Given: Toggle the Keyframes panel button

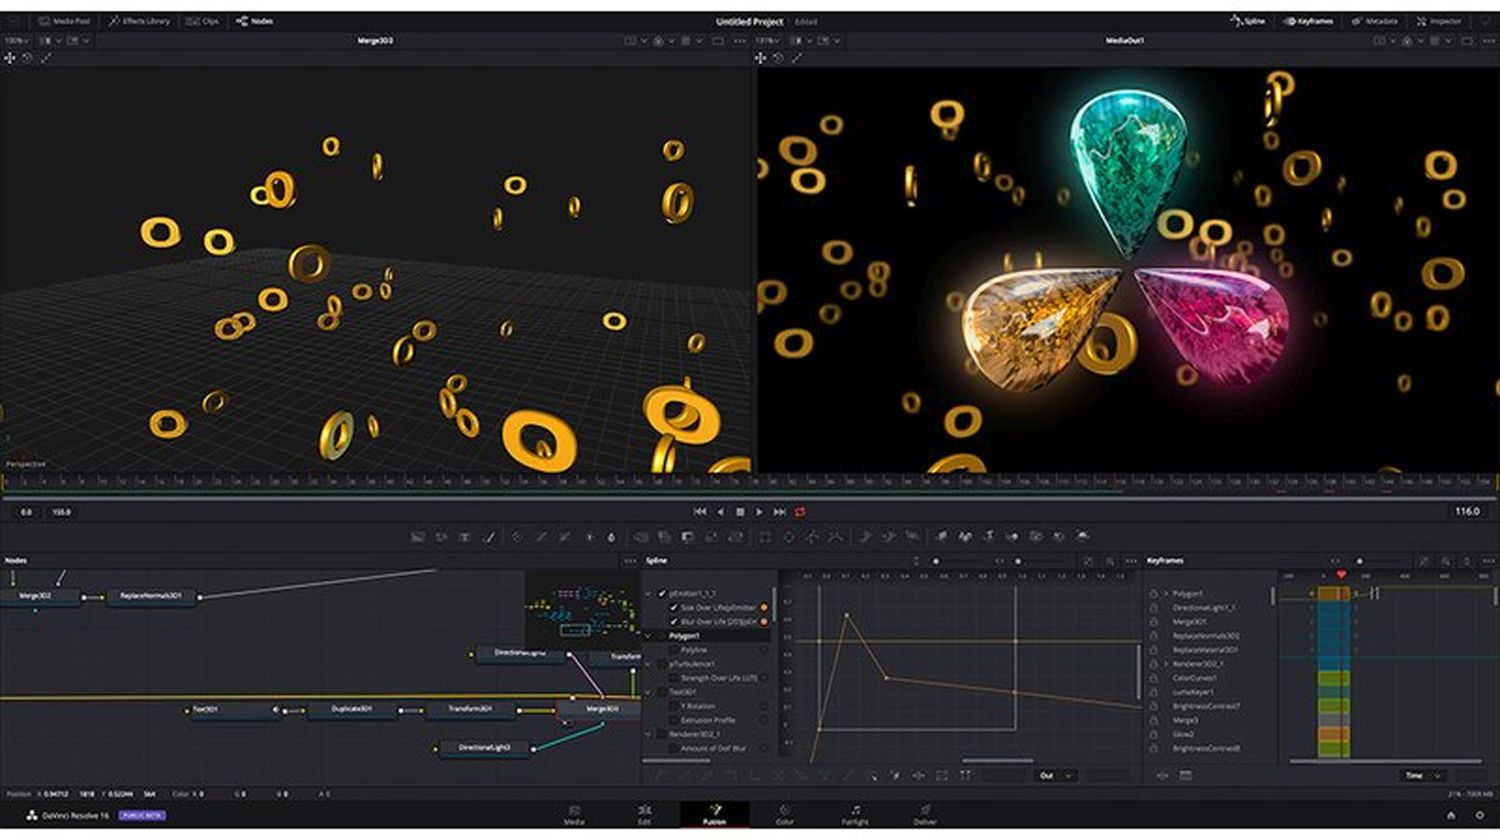Looking at the screenshot, I should tap(1309, 21).
